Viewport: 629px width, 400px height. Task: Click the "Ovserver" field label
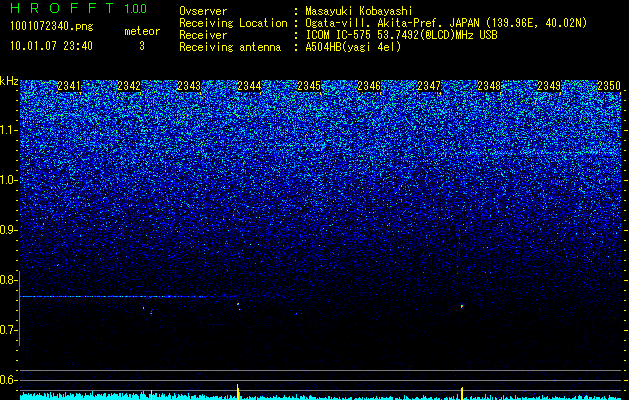pyautogui.click(x=203, y=11)
